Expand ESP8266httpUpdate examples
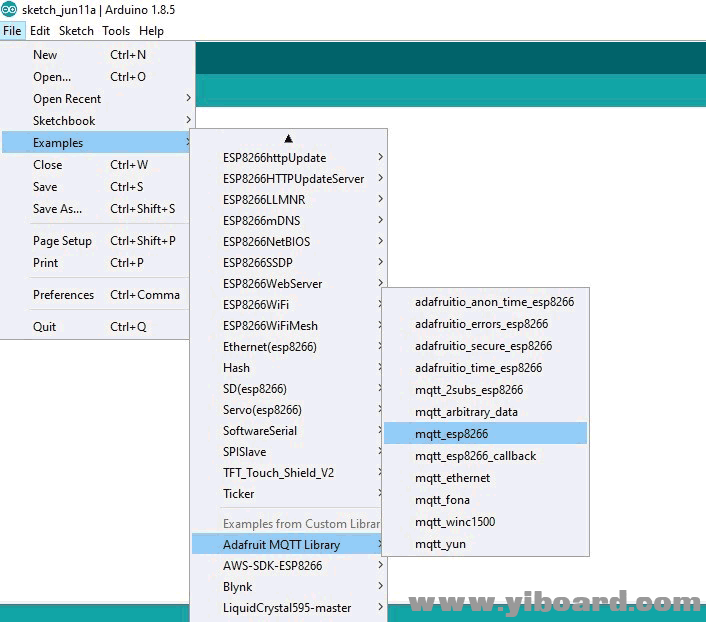Viewport: 706px width, 622px height. click(x=289, y=158)
